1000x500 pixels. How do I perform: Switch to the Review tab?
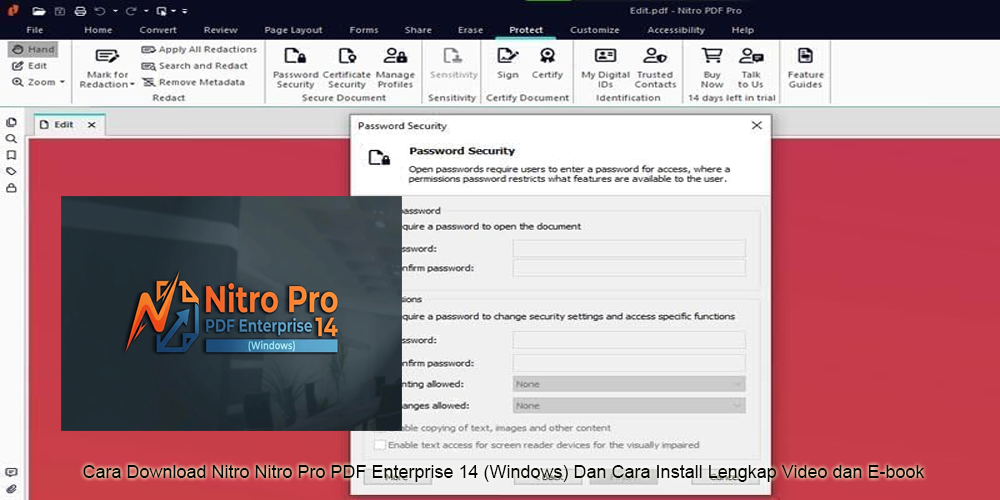(x=221, y=30)
